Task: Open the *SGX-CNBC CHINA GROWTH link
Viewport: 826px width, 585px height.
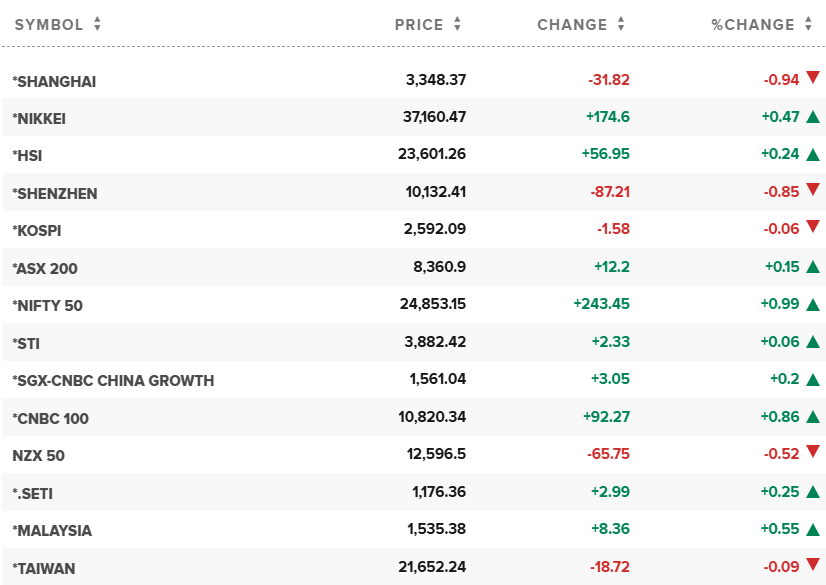Action: point(113,381)
